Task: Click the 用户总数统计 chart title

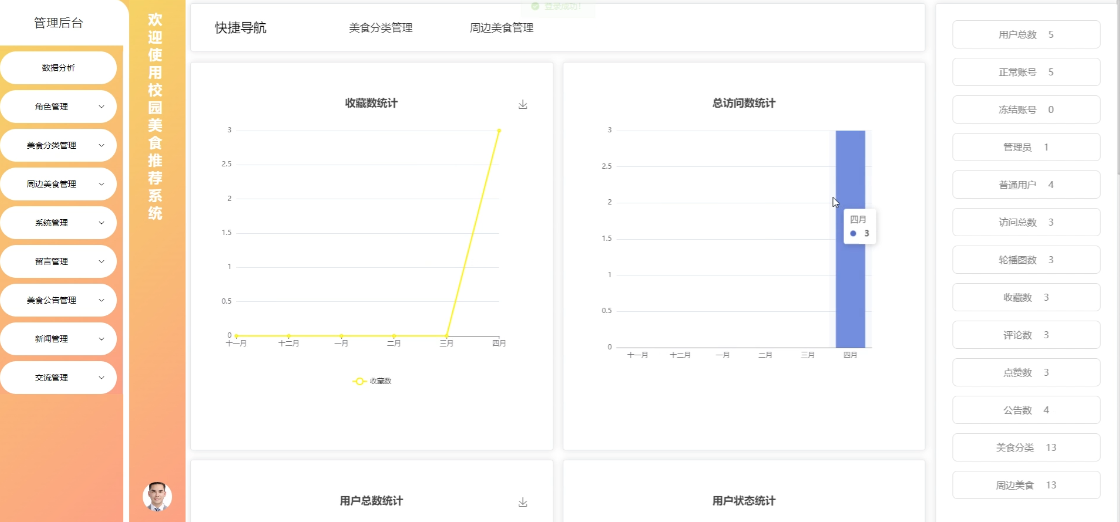Action: pyautogui.click(x=371, y=501)
